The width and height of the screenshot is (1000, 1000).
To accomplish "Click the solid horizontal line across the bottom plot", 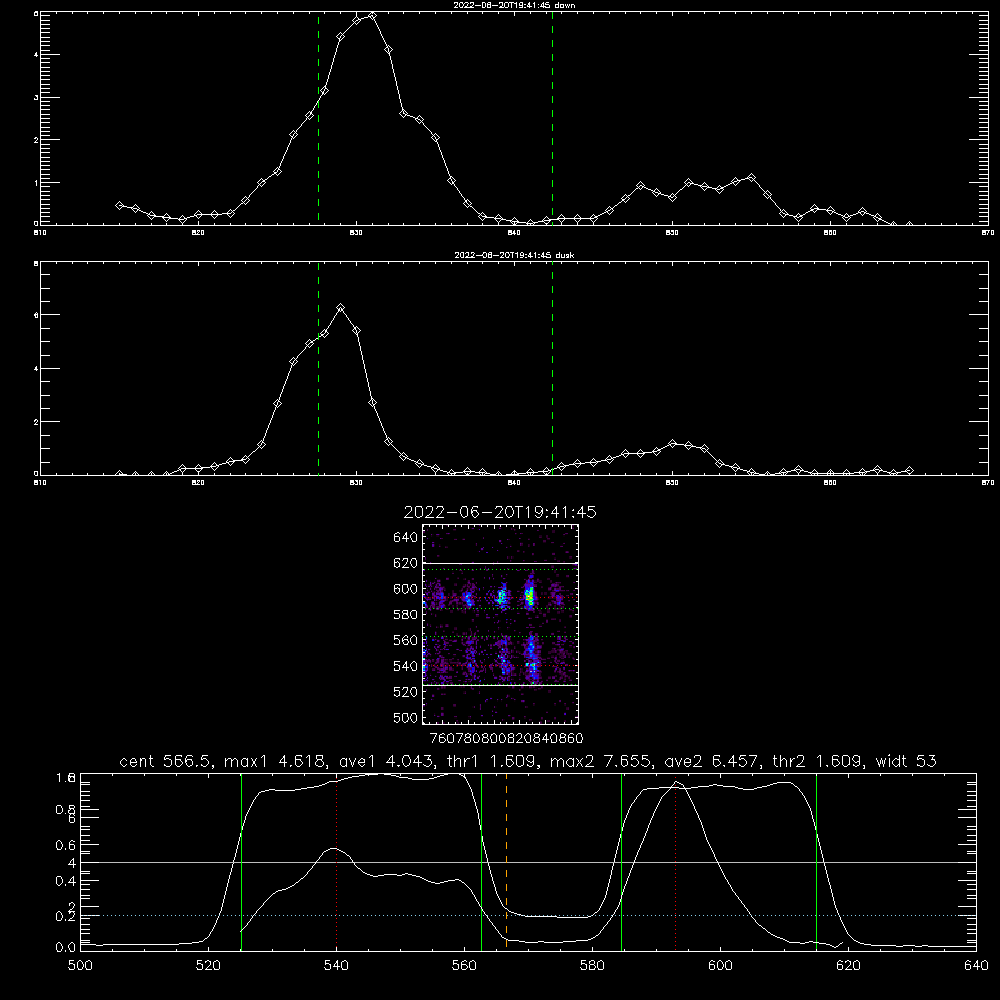I will [x=528, y=862].
